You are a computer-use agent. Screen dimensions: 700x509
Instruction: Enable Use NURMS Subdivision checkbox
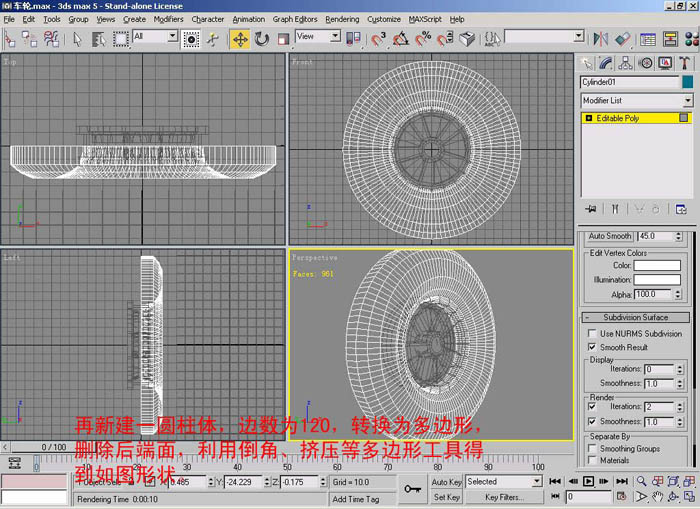(592, 334)
